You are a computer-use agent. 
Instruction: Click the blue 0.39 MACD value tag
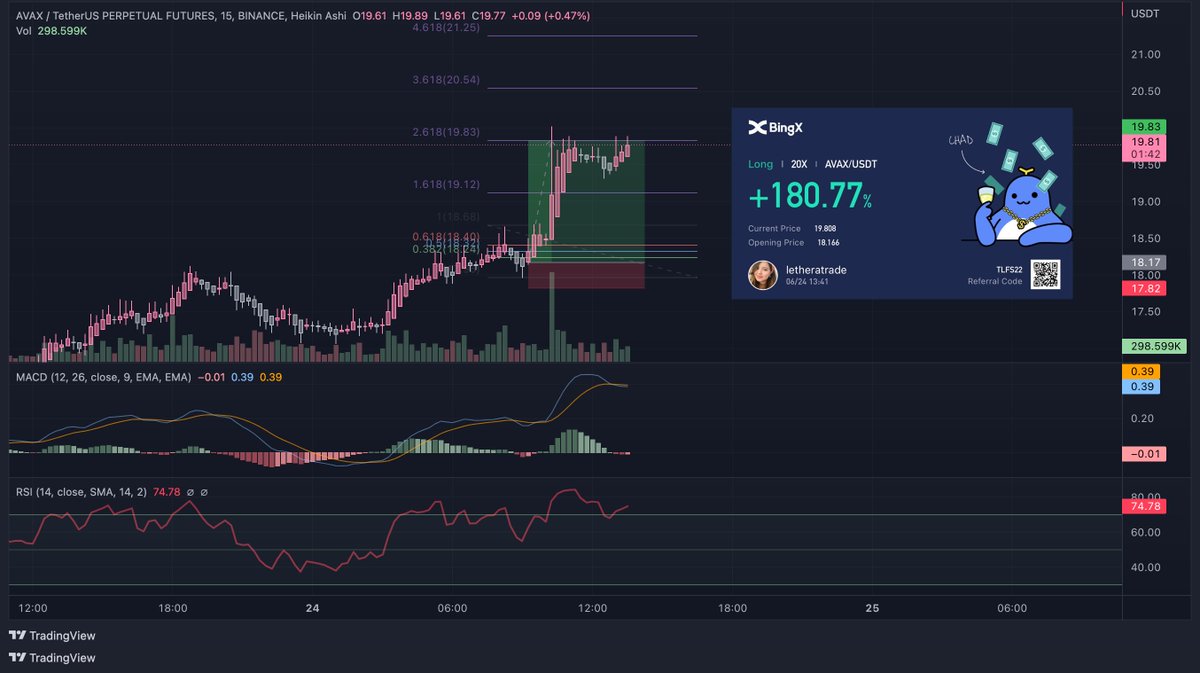(1142, 386)
